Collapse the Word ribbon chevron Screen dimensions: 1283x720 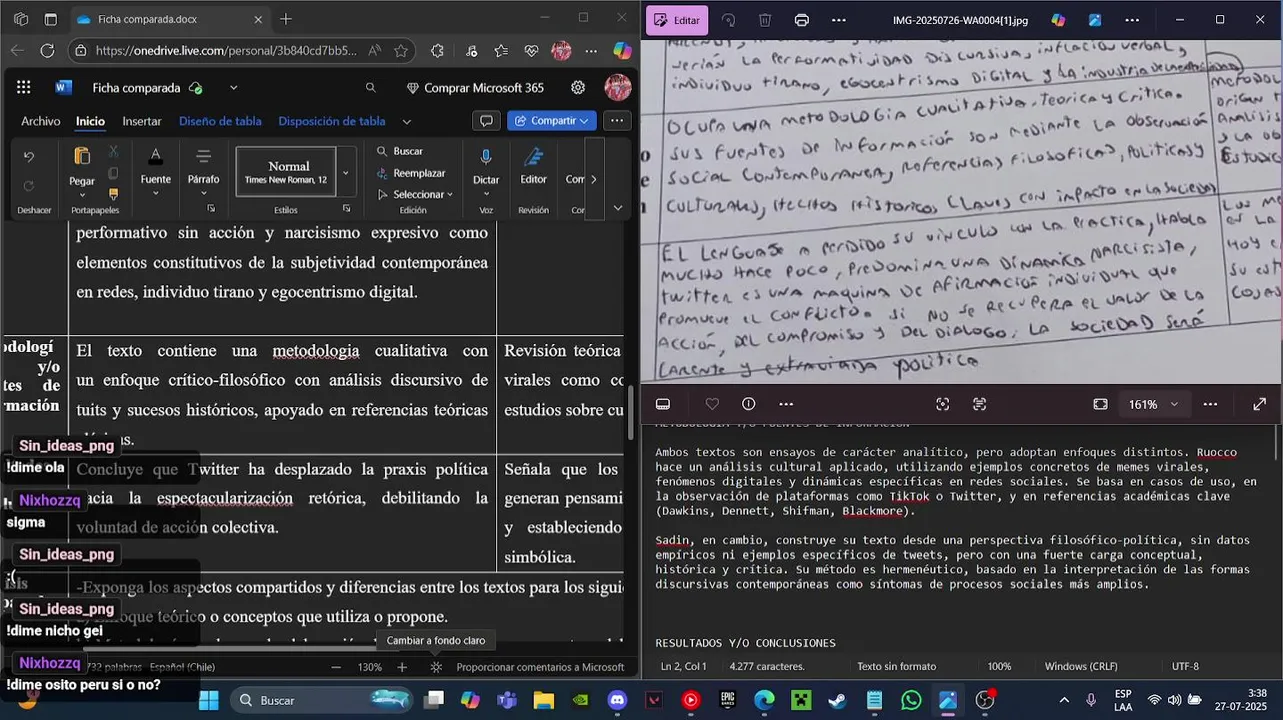617,208
